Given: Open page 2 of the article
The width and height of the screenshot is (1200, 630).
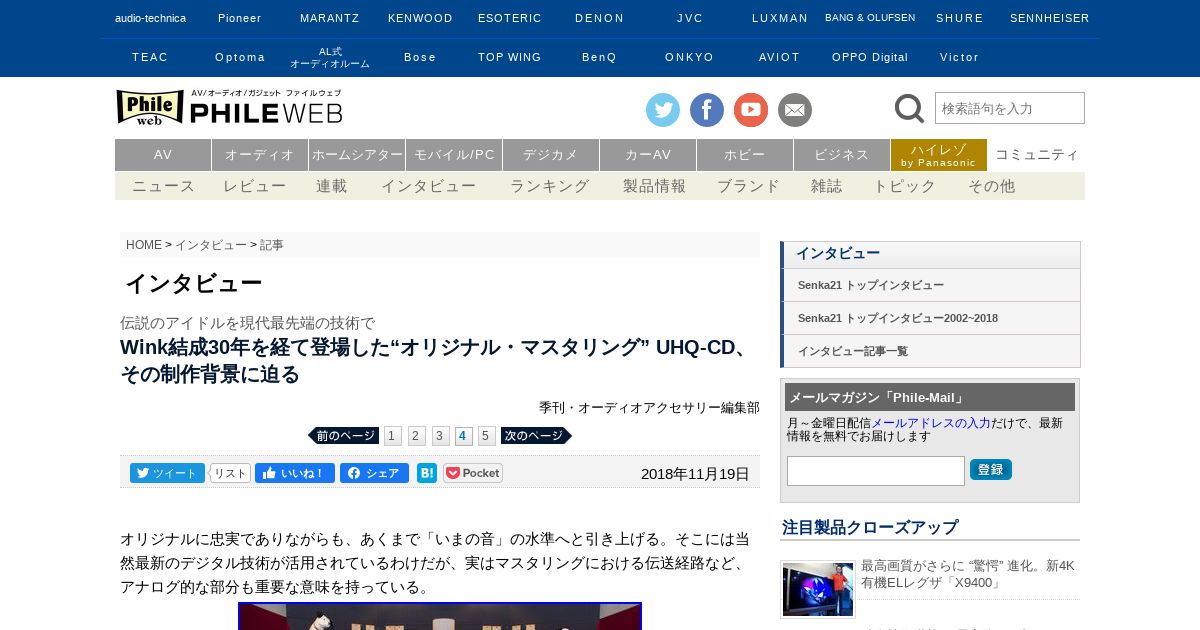Looking at the screenshot, I should pyautogui.click(x=417, y=436).
